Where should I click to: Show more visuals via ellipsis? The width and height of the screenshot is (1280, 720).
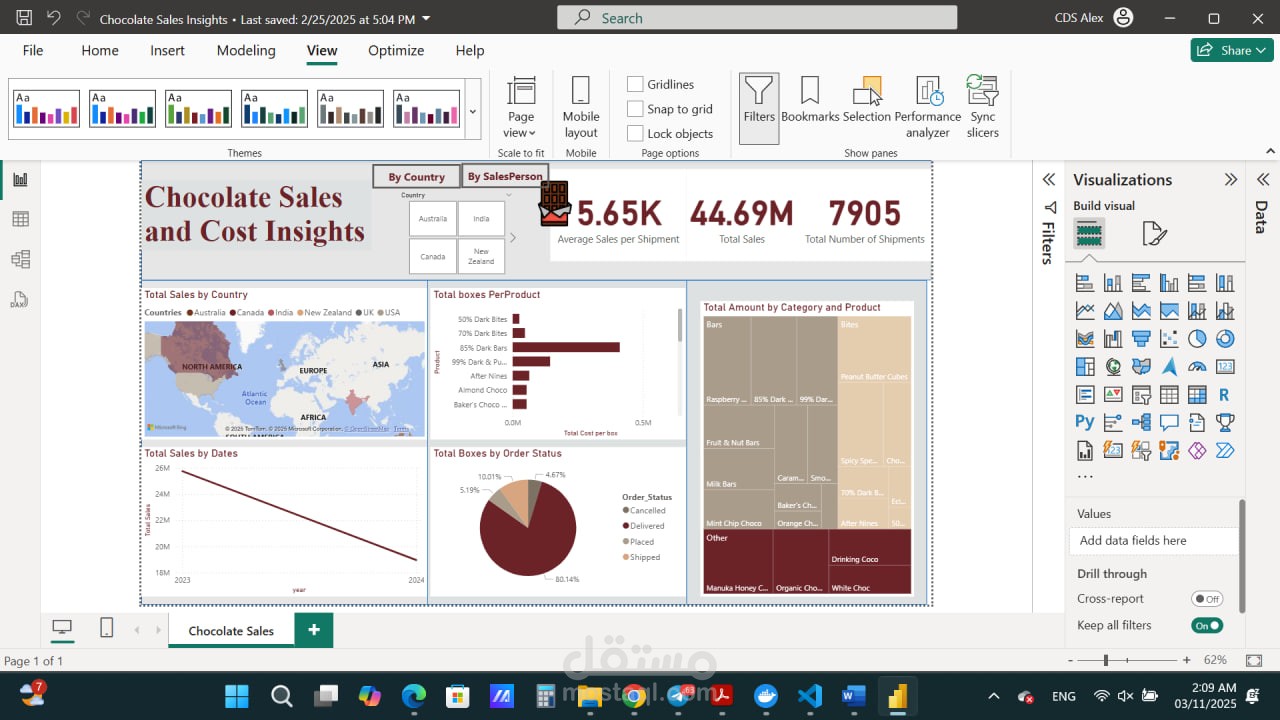1085,477
